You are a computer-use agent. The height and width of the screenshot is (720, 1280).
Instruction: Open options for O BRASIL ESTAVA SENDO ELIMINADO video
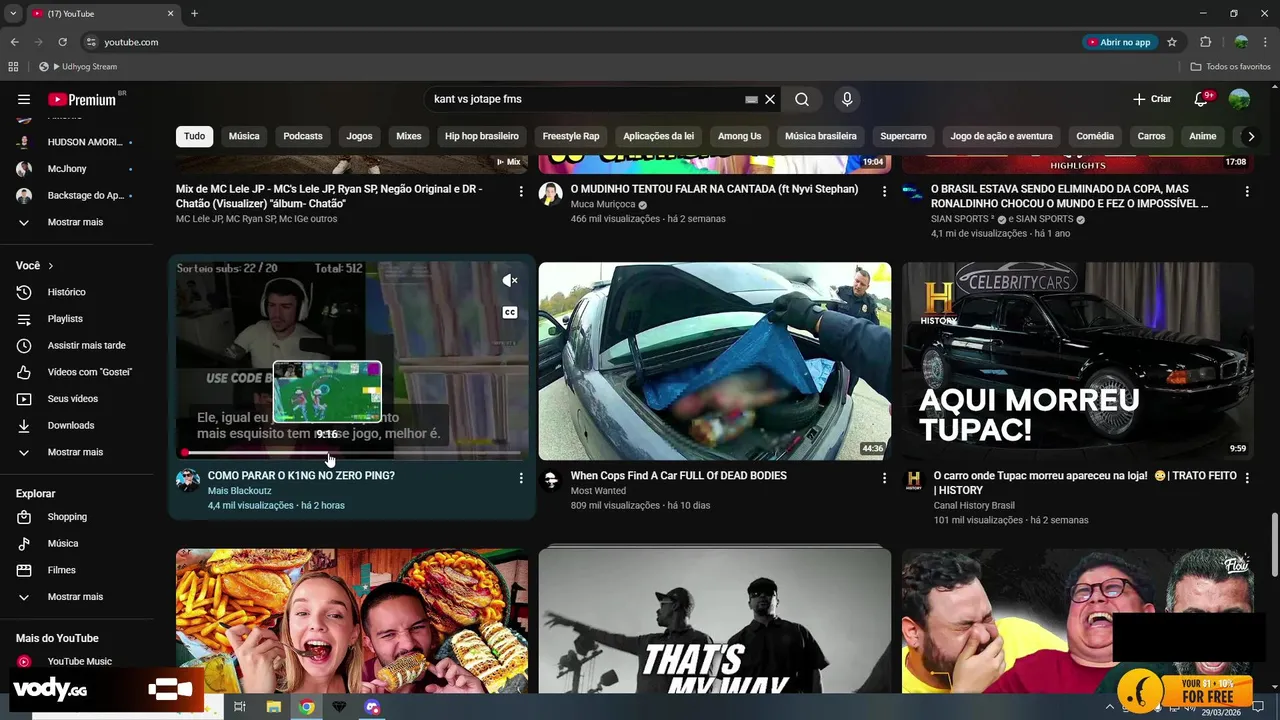click(x=1247, y=191)
